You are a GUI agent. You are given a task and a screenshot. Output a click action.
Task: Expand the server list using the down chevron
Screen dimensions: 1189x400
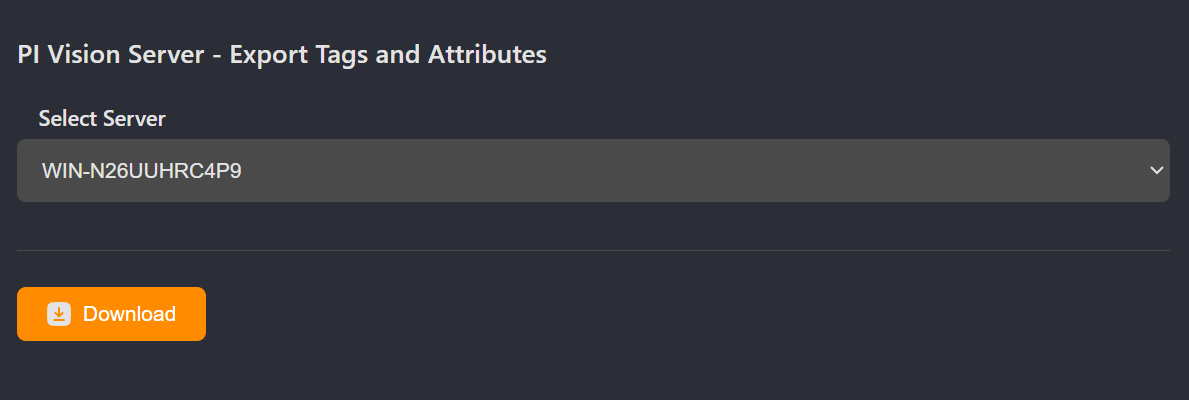pyautogui.click(x=1157, y=171)
